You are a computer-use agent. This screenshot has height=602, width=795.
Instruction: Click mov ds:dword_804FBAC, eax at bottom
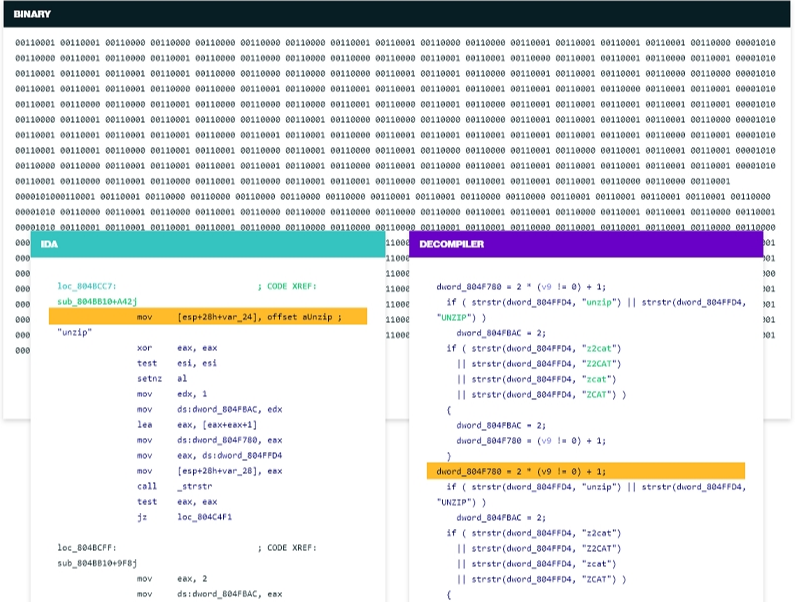[x=210, y=594]
